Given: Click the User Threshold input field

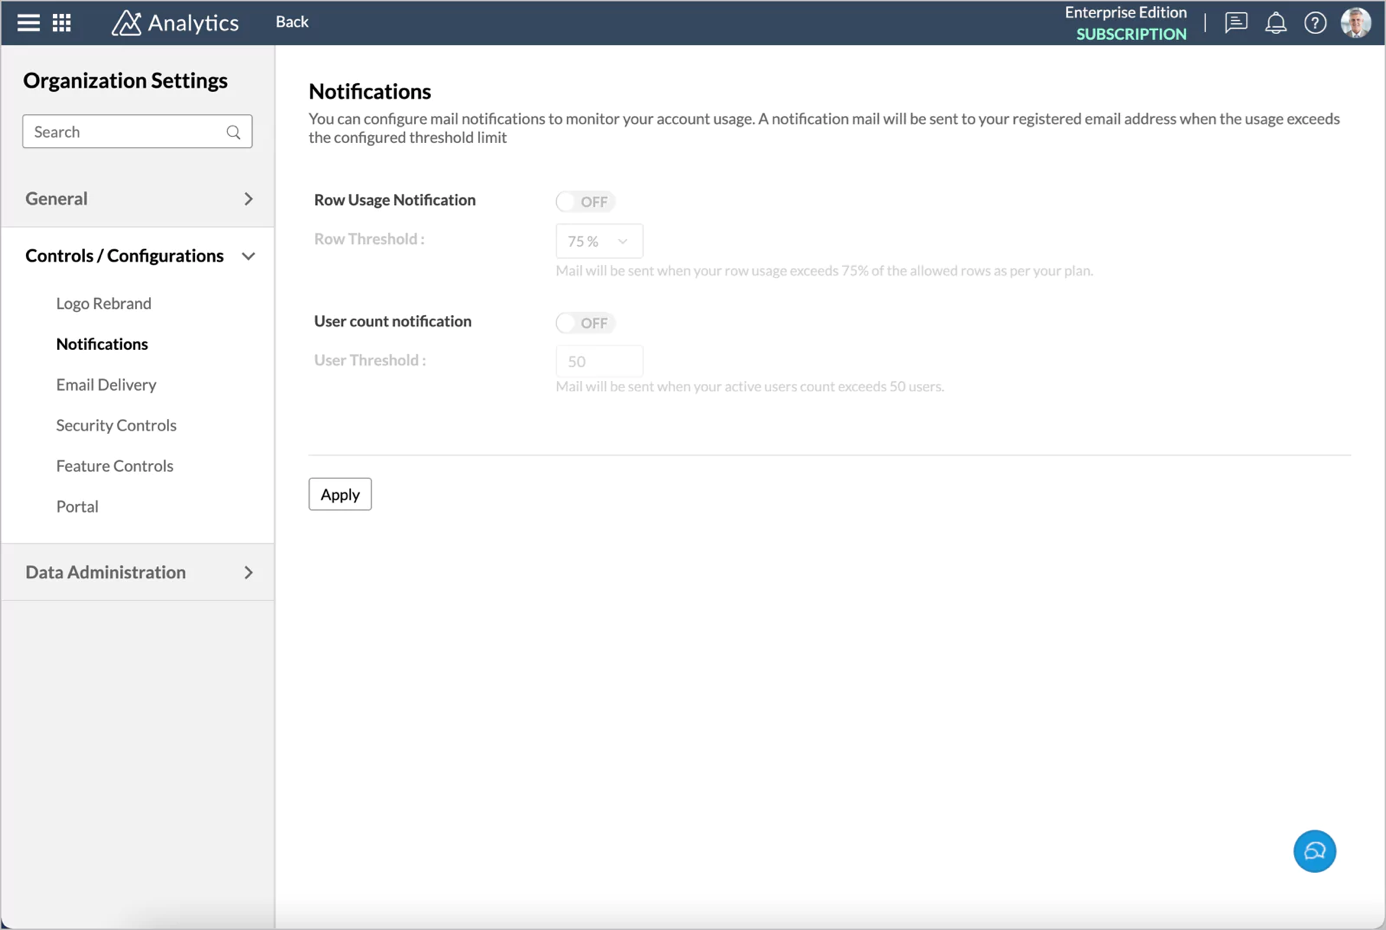Looking at the screenshot, I should pos(599,361).
